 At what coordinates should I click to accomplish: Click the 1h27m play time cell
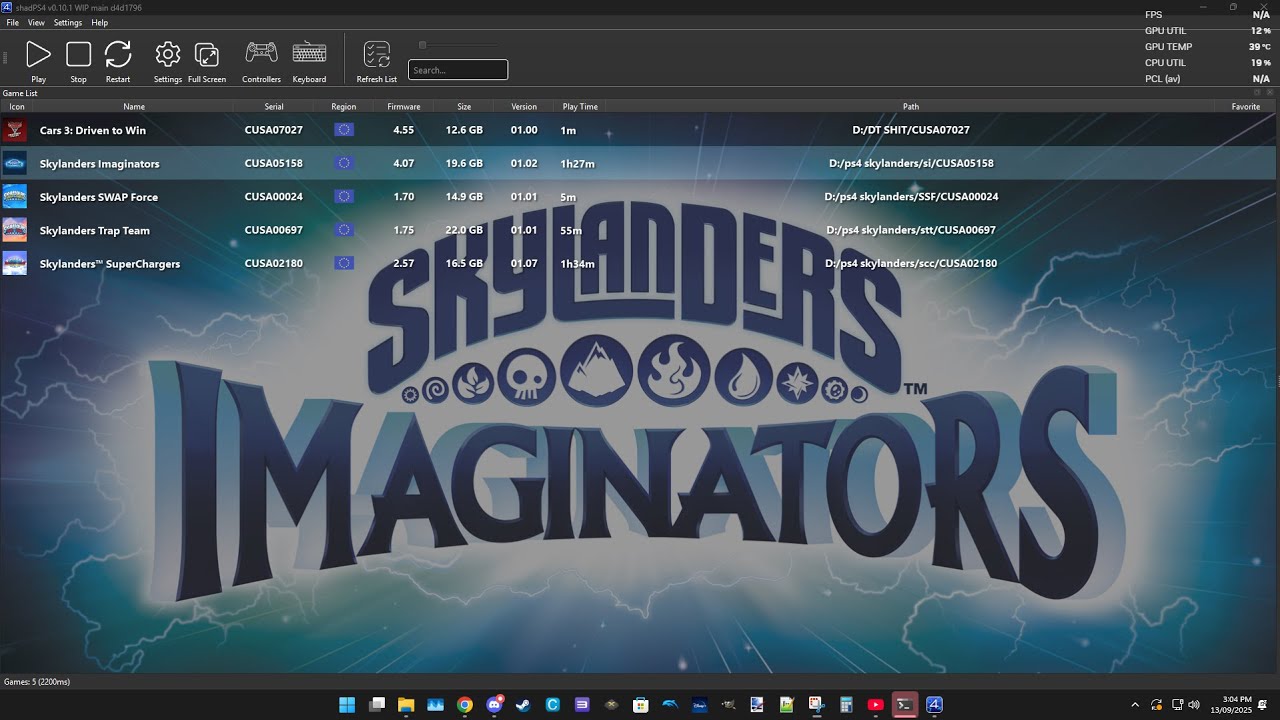577,164
